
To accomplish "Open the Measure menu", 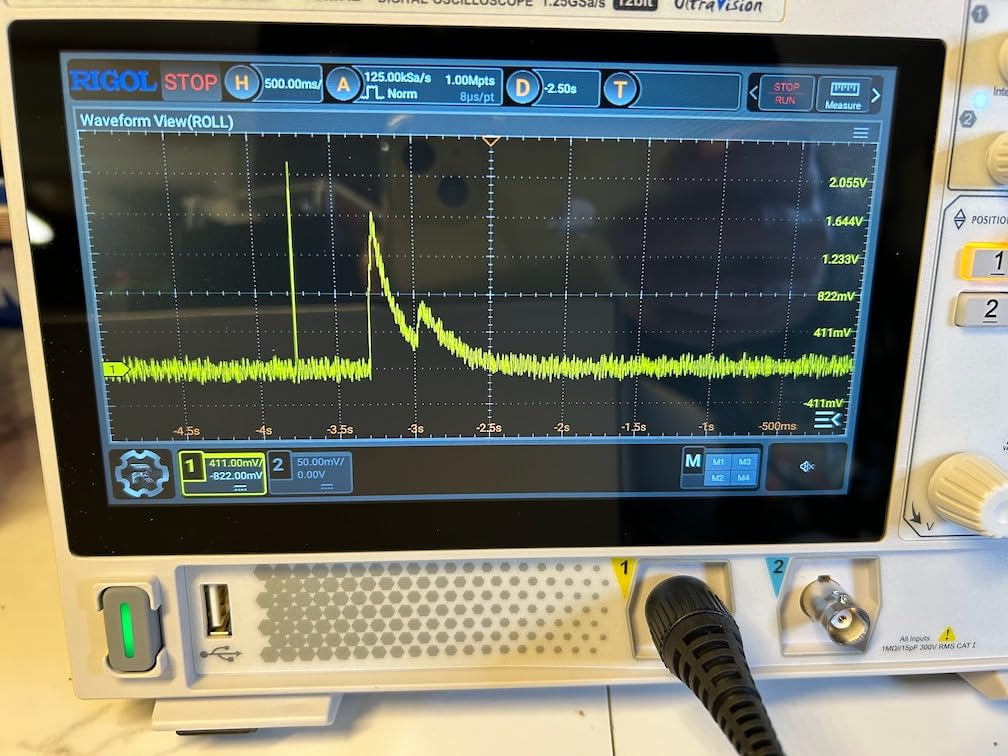I will point(843,94).
